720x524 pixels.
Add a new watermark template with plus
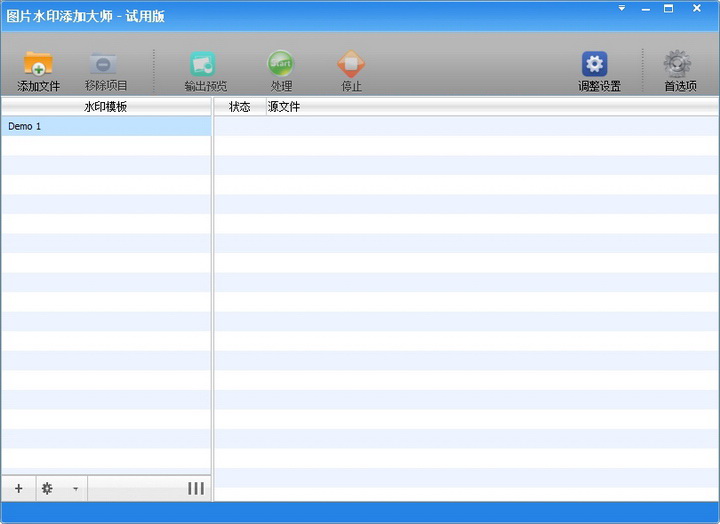click(18, 488)
